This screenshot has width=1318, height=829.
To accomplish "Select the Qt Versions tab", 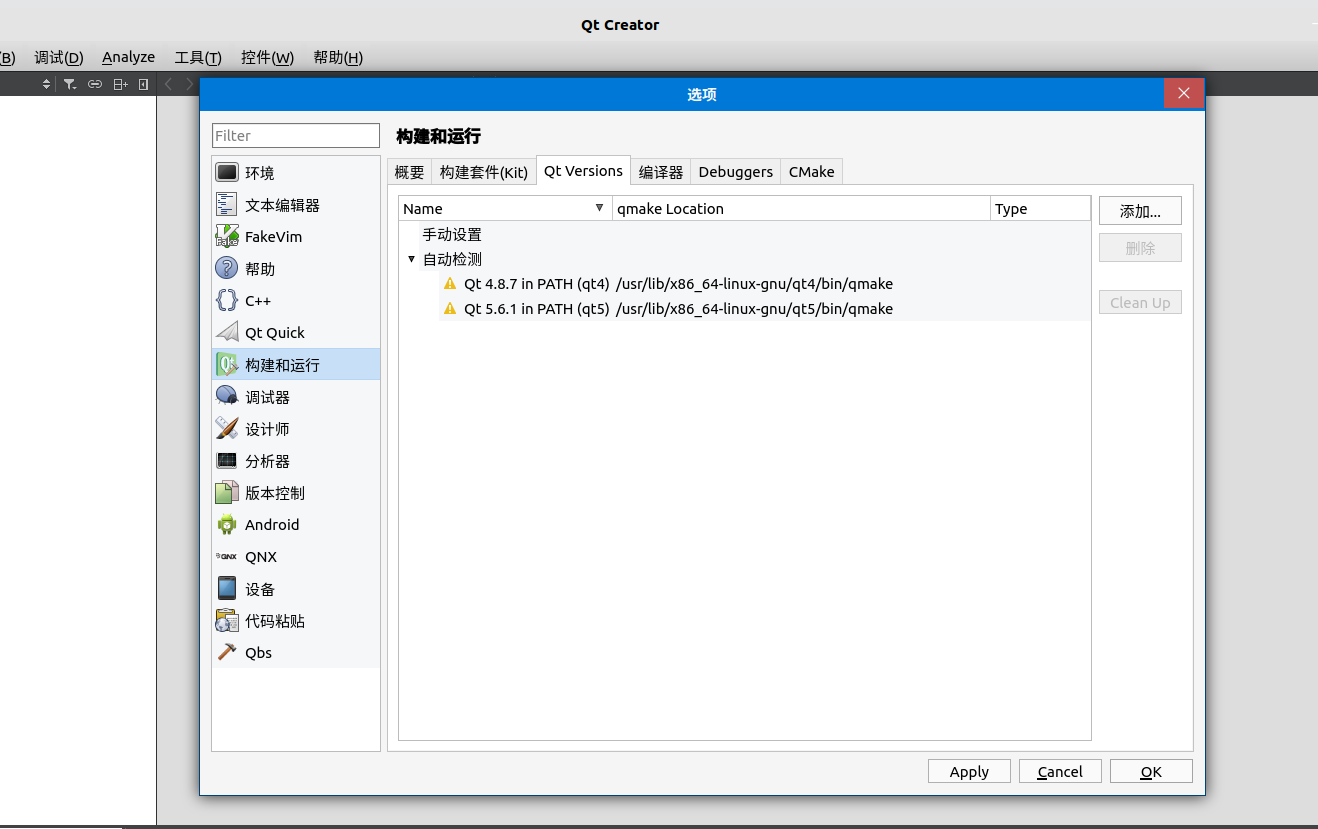I will tap(583, 171).
